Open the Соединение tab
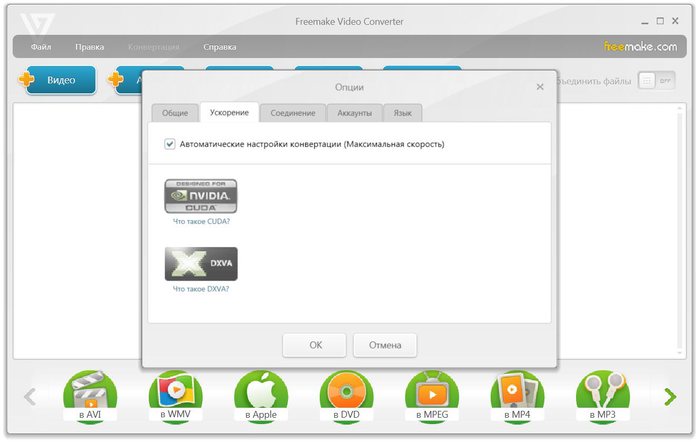699x442 pixels. pyautogui.click(x=293, y=113)
